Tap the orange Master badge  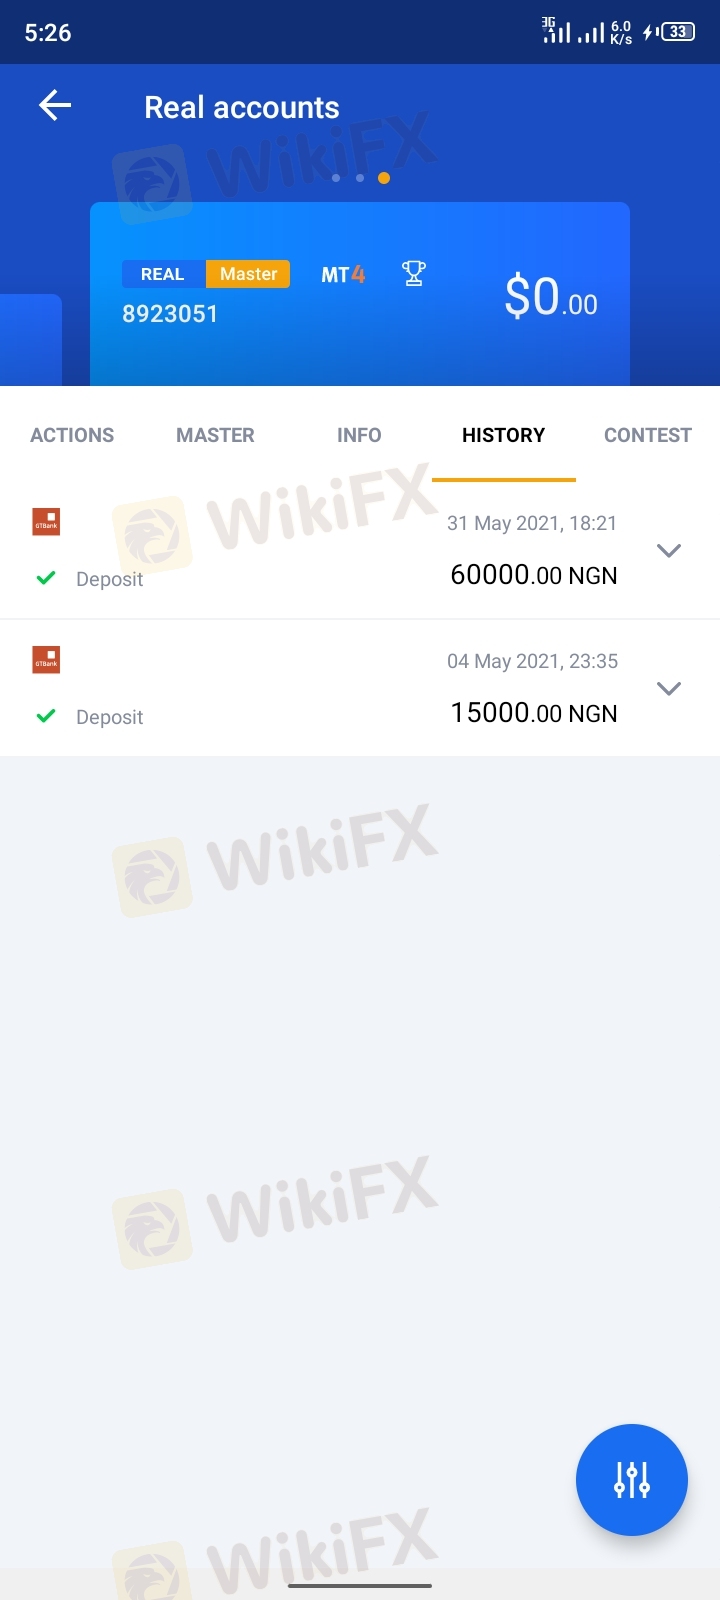(x=248, y=274)
